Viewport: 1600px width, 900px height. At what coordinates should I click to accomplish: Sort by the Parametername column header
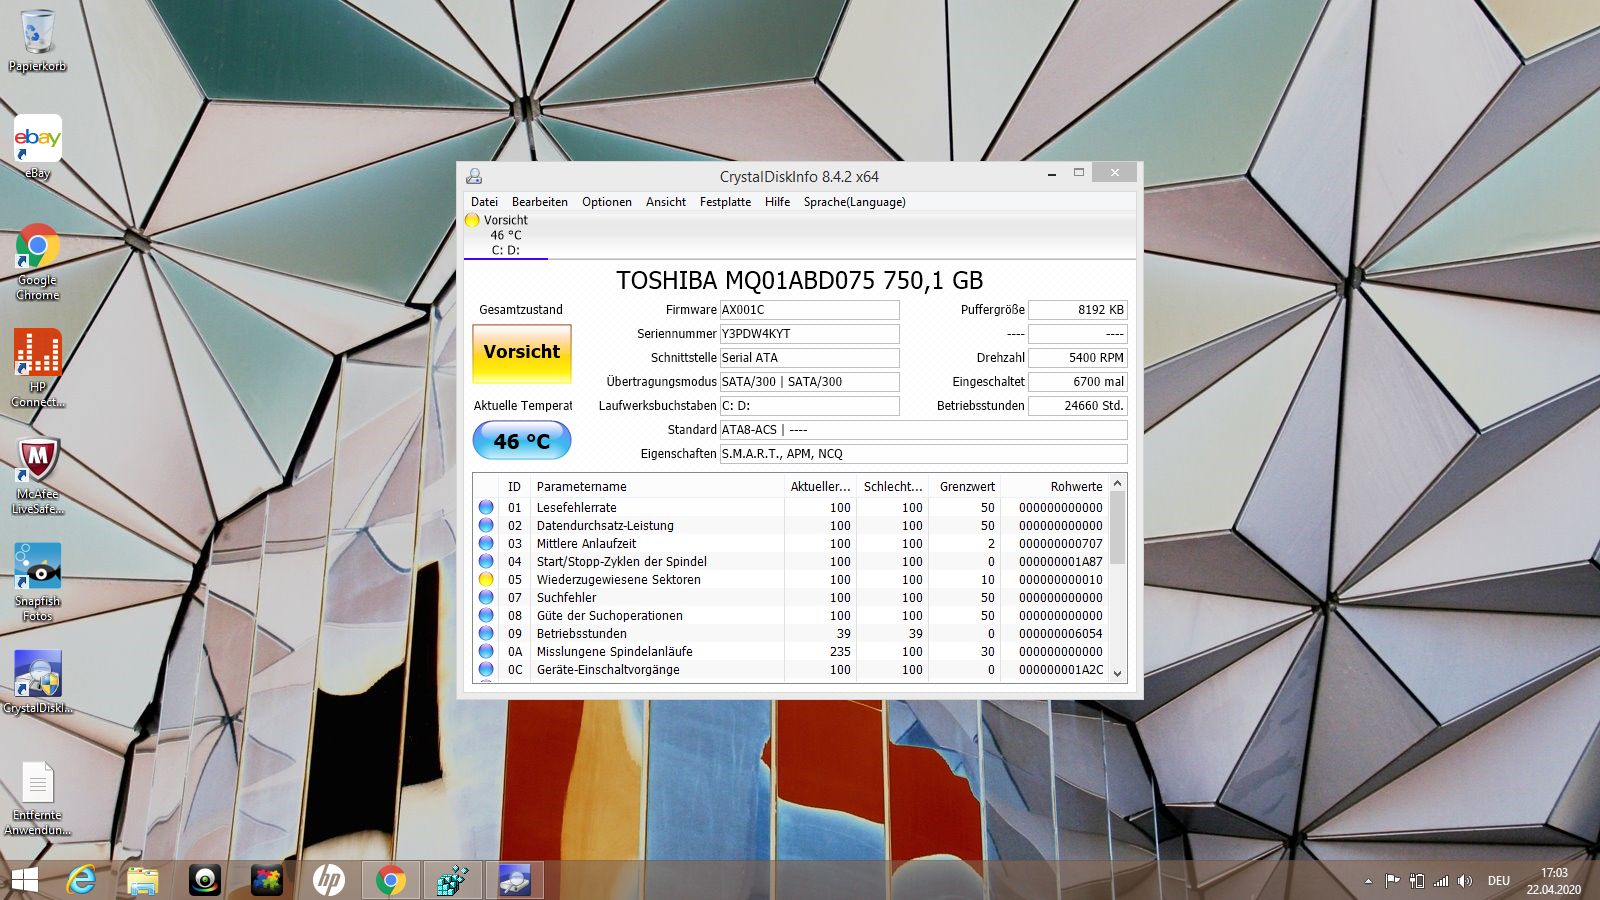point(658,487)
